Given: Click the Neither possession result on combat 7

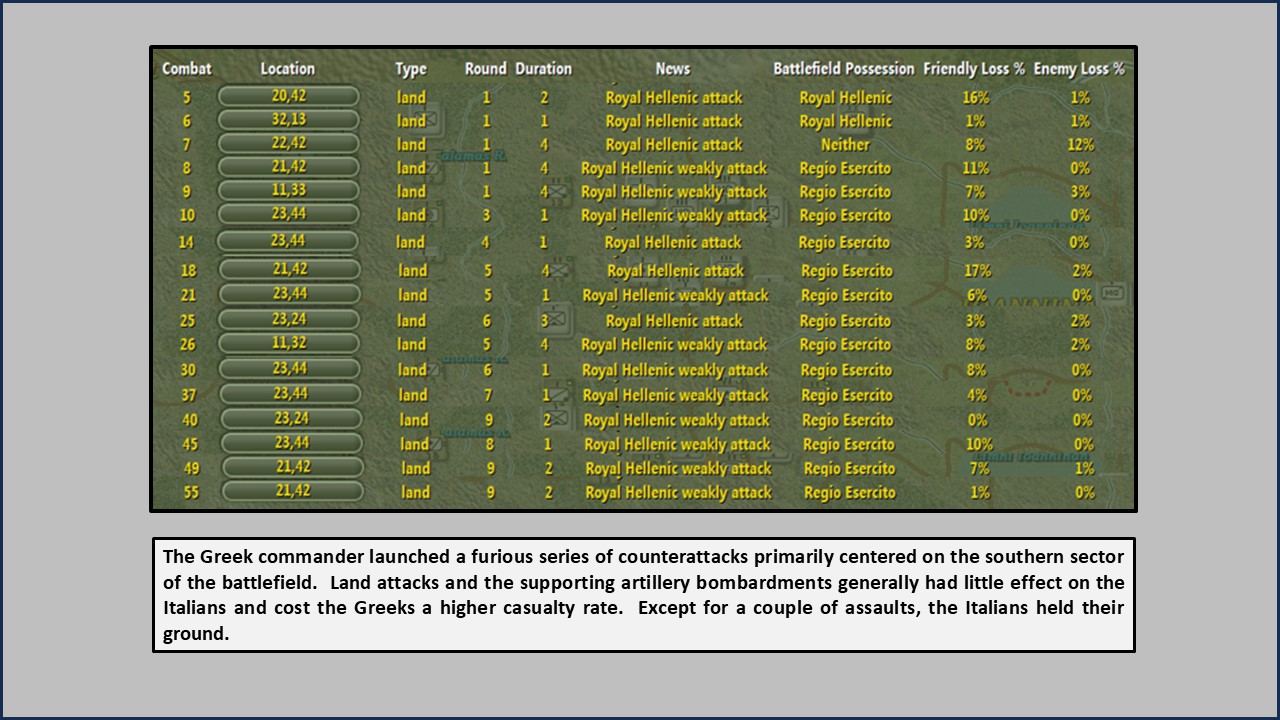Looking at the screenshot, I should (x=845, y=145).
